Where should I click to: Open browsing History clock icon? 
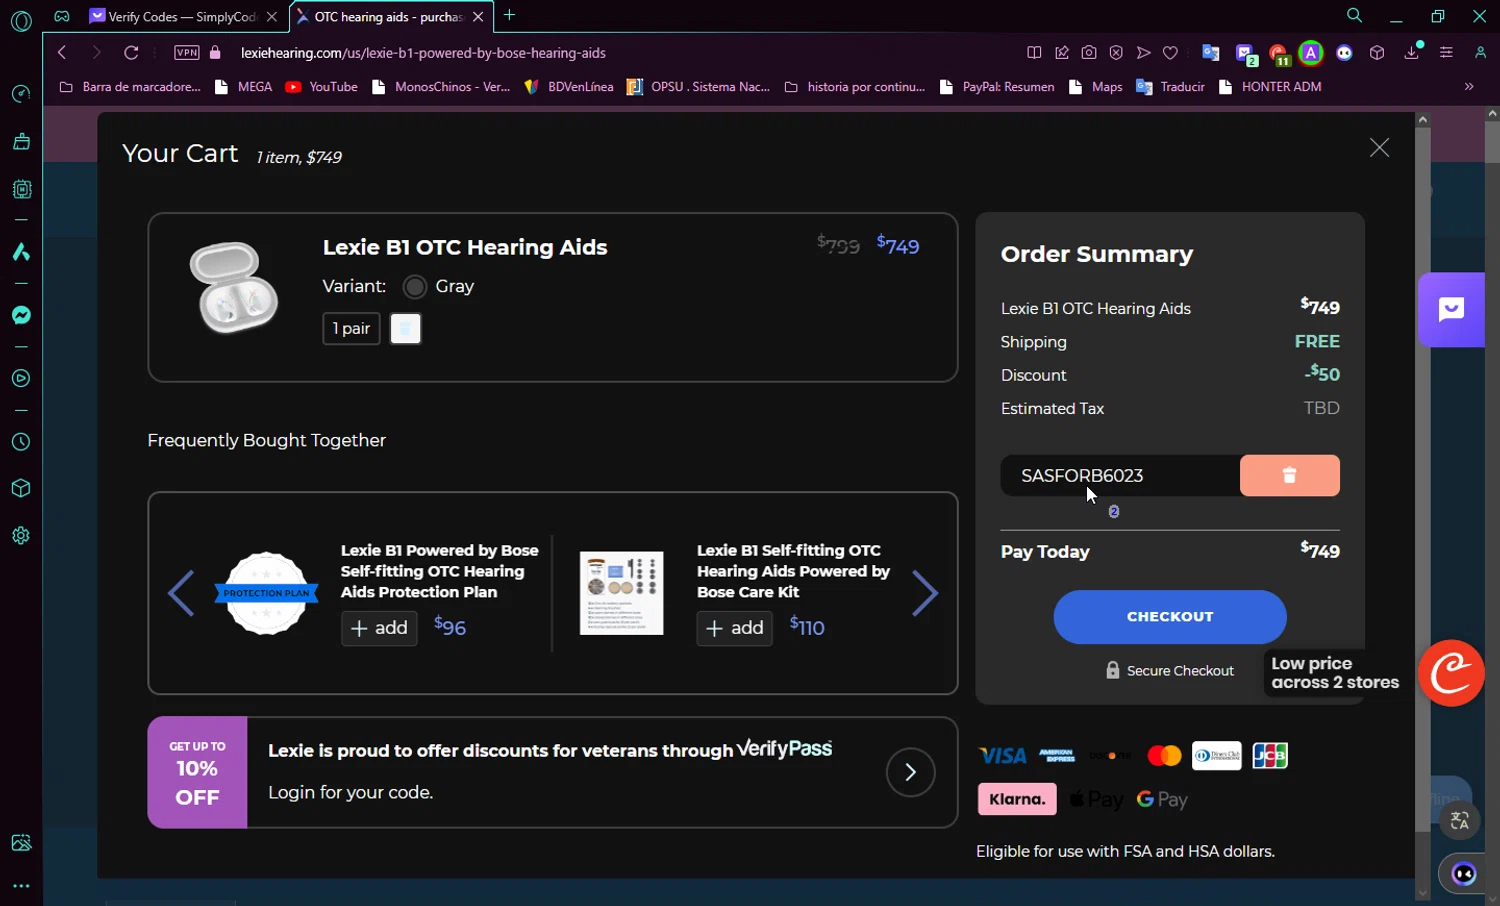click(21, 442)
